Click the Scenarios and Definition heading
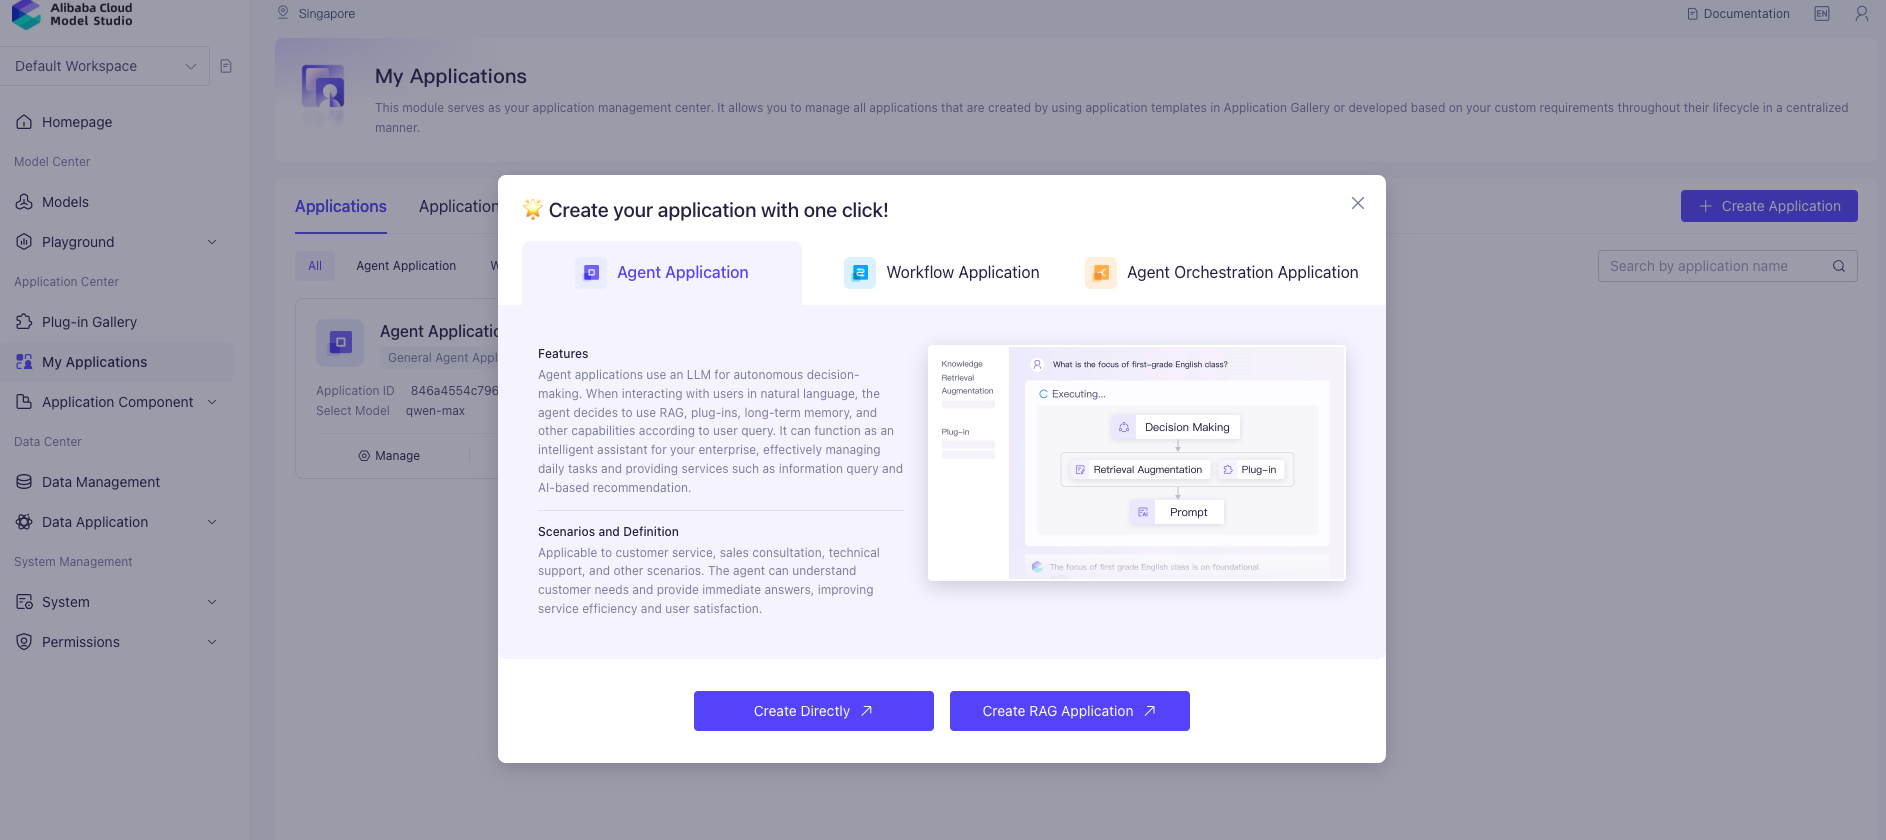The width and height of the screenshot is (1886, 840). [x=608, y=532]
